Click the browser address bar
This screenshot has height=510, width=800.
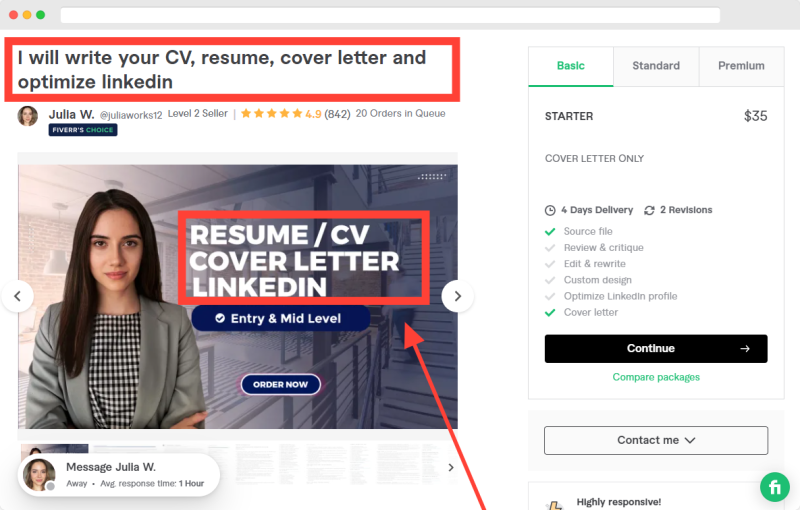[390, 15]
